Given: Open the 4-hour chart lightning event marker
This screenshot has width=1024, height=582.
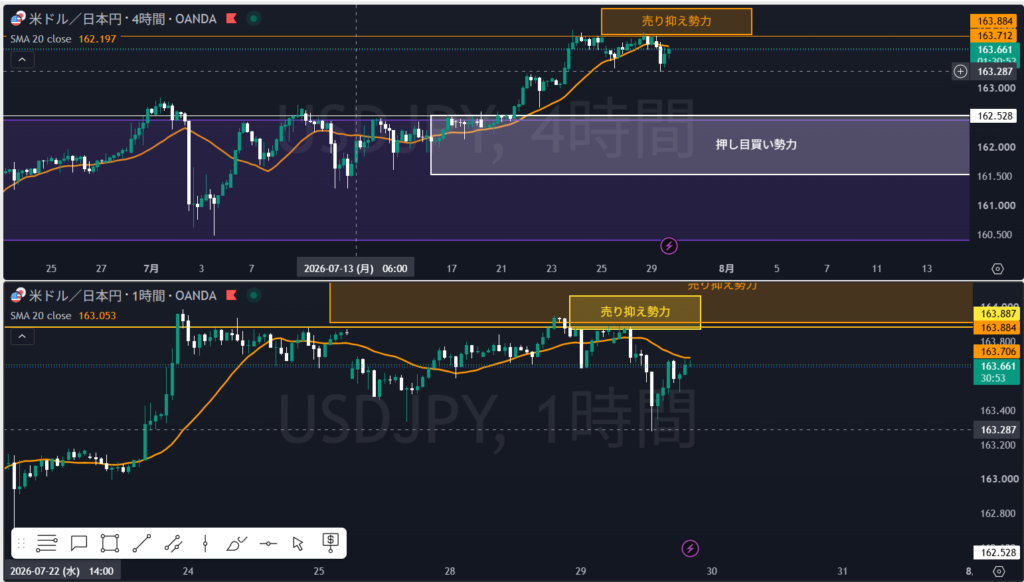Looking at the screenshot, I should 669,246.
